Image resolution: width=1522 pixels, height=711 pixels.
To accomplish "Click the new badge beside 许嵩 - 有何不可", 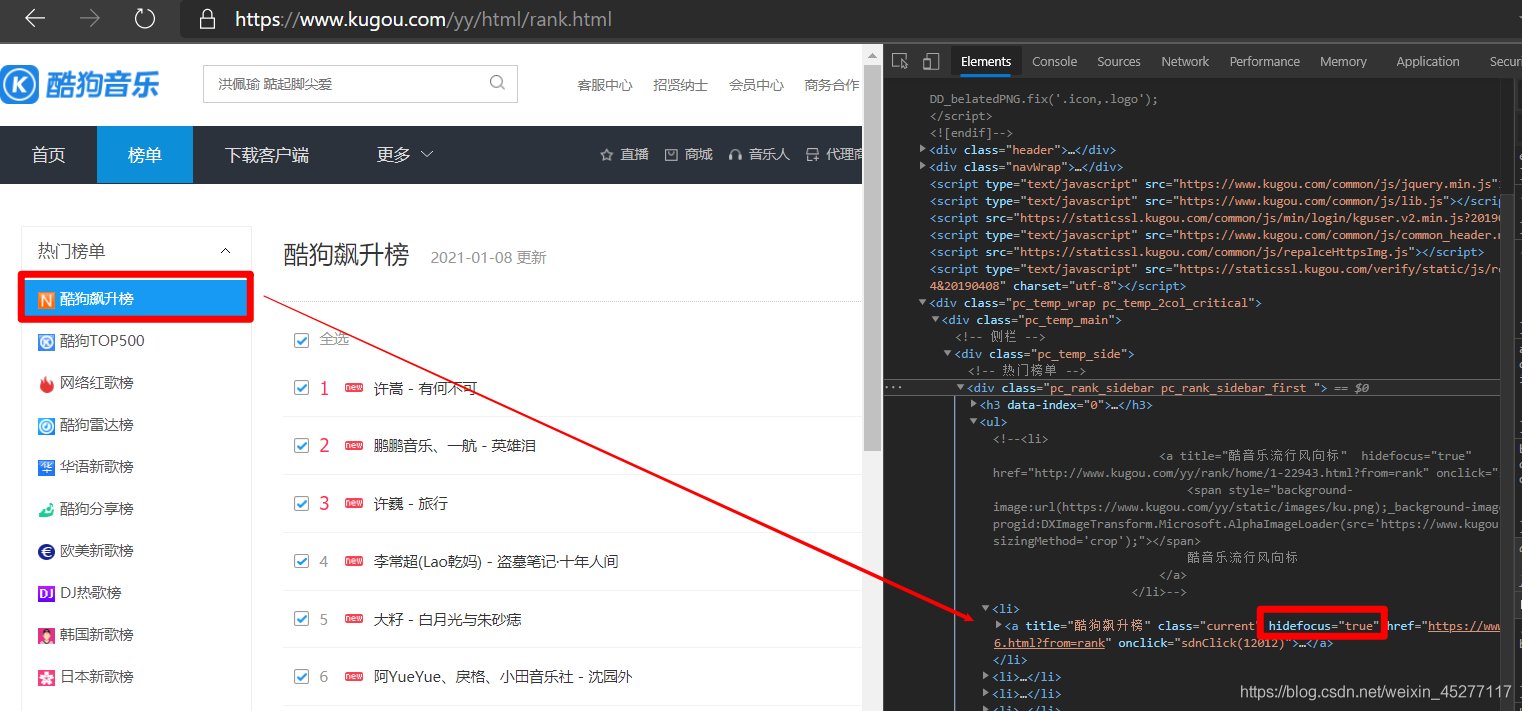I will (x=354, y=388).
